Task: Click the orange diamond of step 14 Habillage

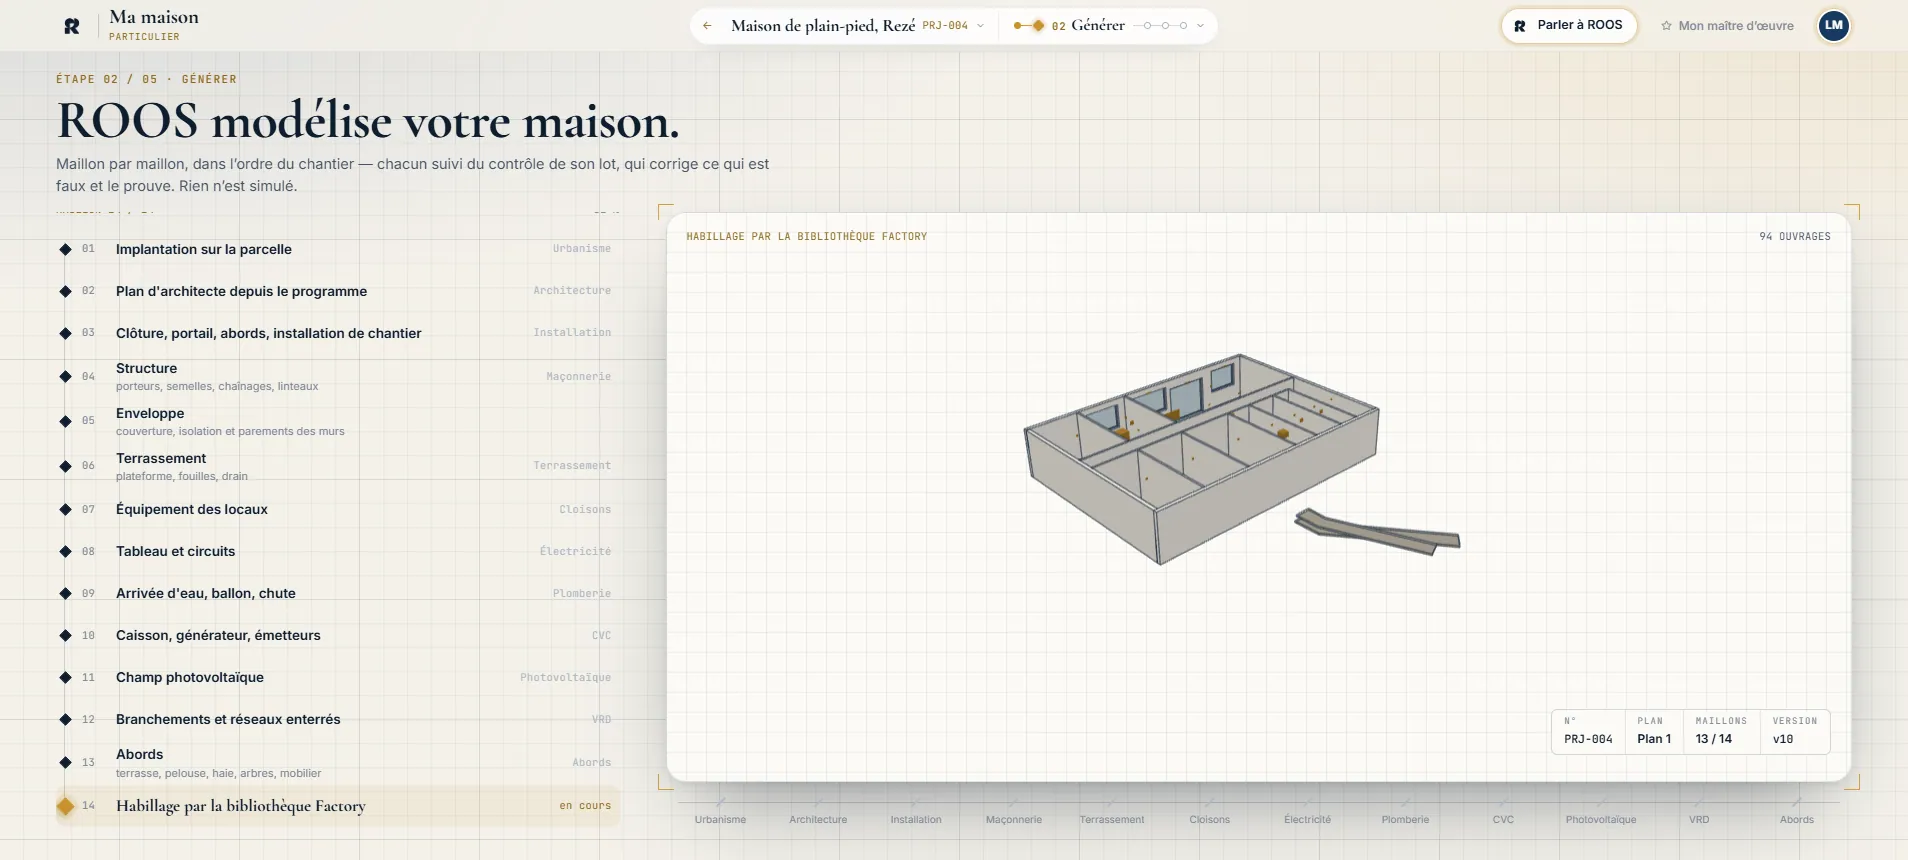Action: pyautogui.click(x=65, y=806)
